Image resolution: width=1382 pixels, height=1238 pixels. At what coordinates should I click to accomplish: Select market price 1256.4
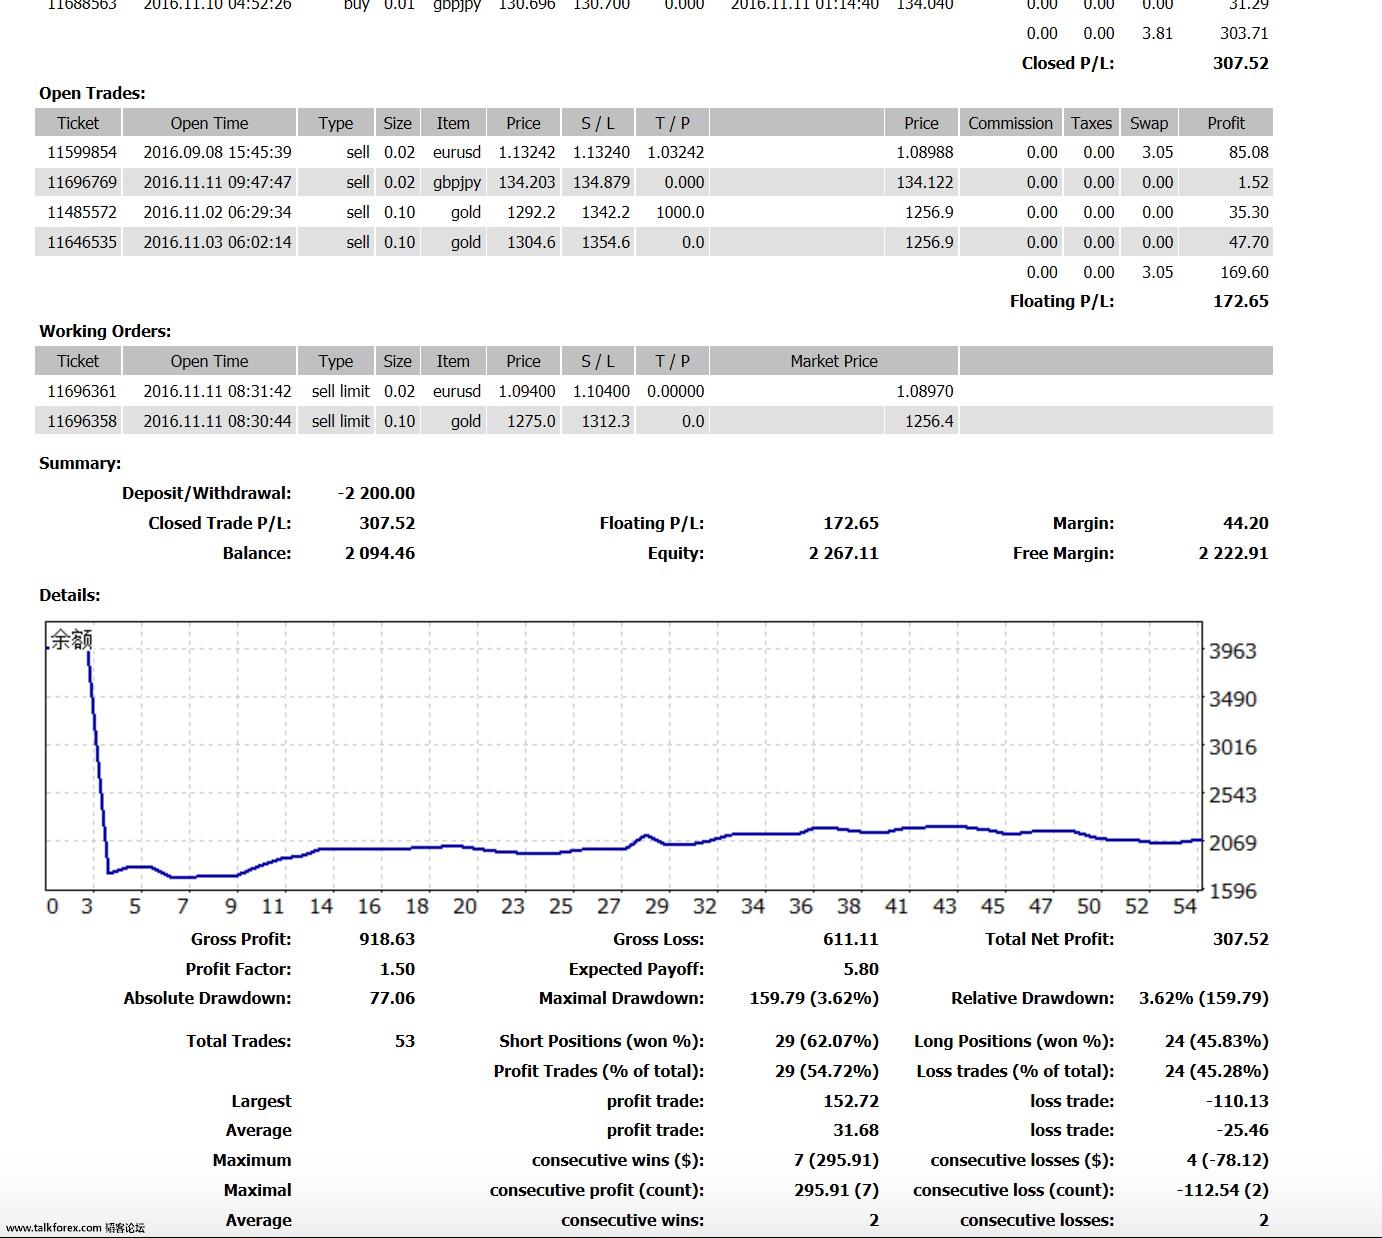(x=929, y=421)
